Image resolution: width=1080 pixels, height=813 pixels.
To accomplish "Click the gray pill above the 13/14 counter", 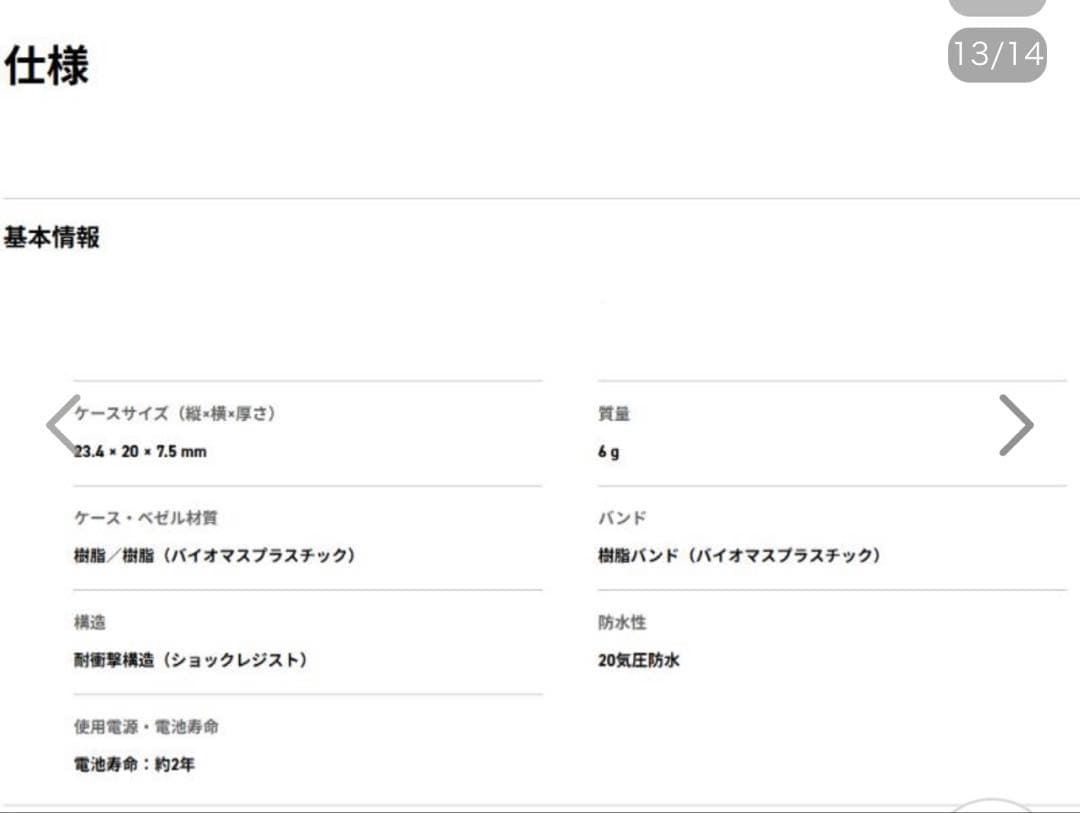I will click(996, 6).
